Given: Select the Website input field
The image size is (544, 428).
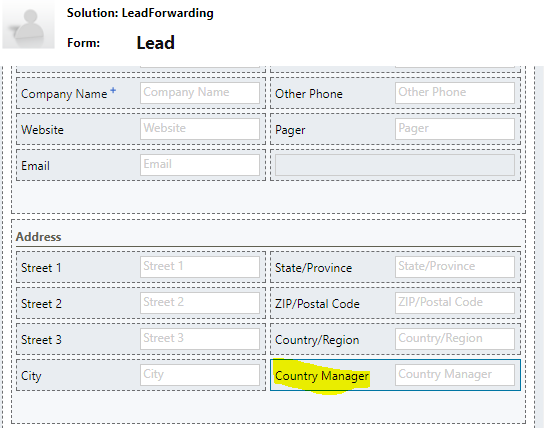Looking at the screenshot, I should coord(200,129).
